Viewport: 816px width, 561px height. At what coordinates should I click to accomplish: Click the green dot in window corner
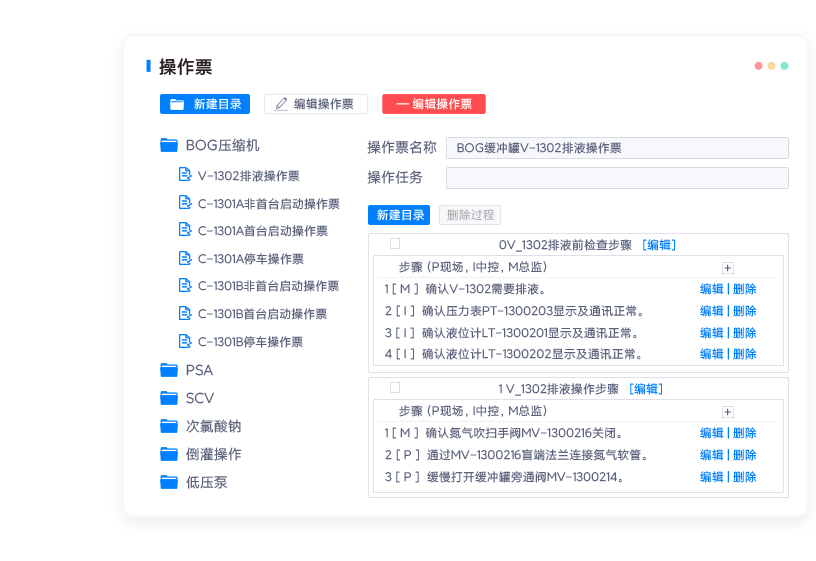[785, 66]
